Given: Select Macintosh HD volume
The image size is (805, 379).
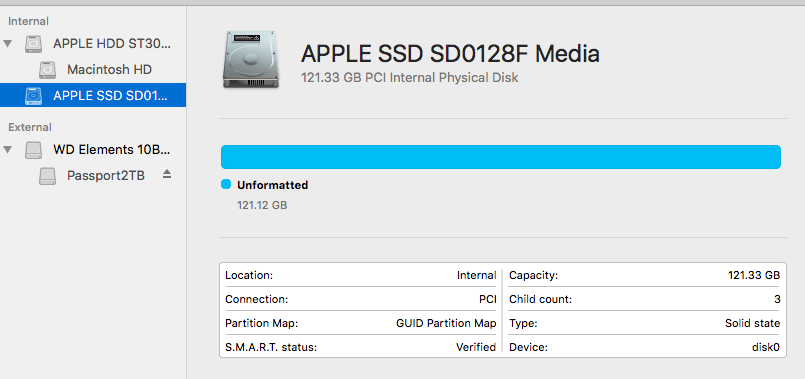Looking at the screenshot, I should (109, 70).
